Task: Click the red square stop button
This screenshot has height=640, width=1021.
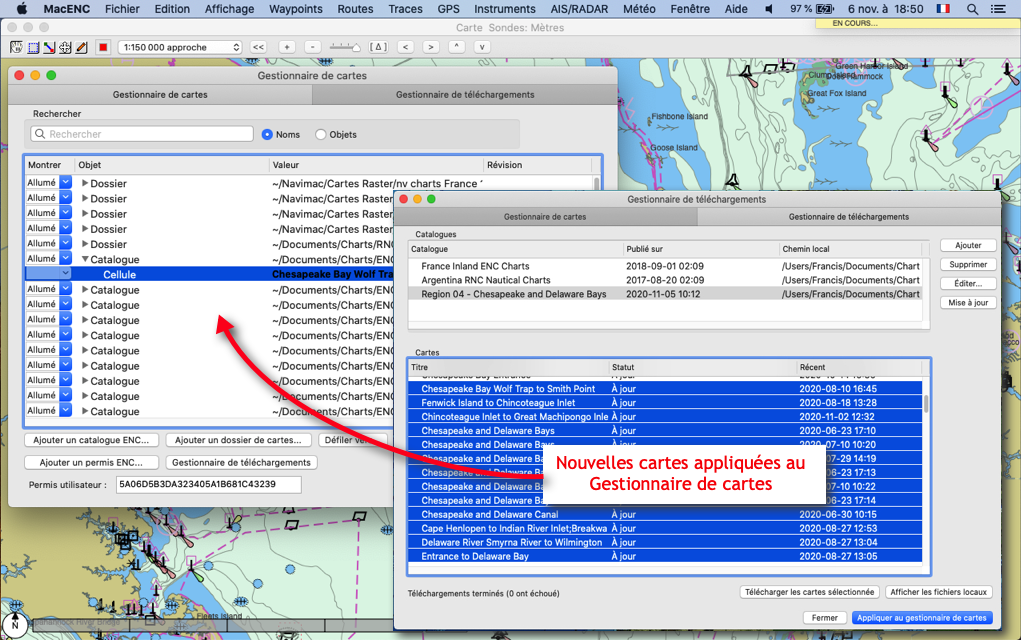Action: coord(103,47)
